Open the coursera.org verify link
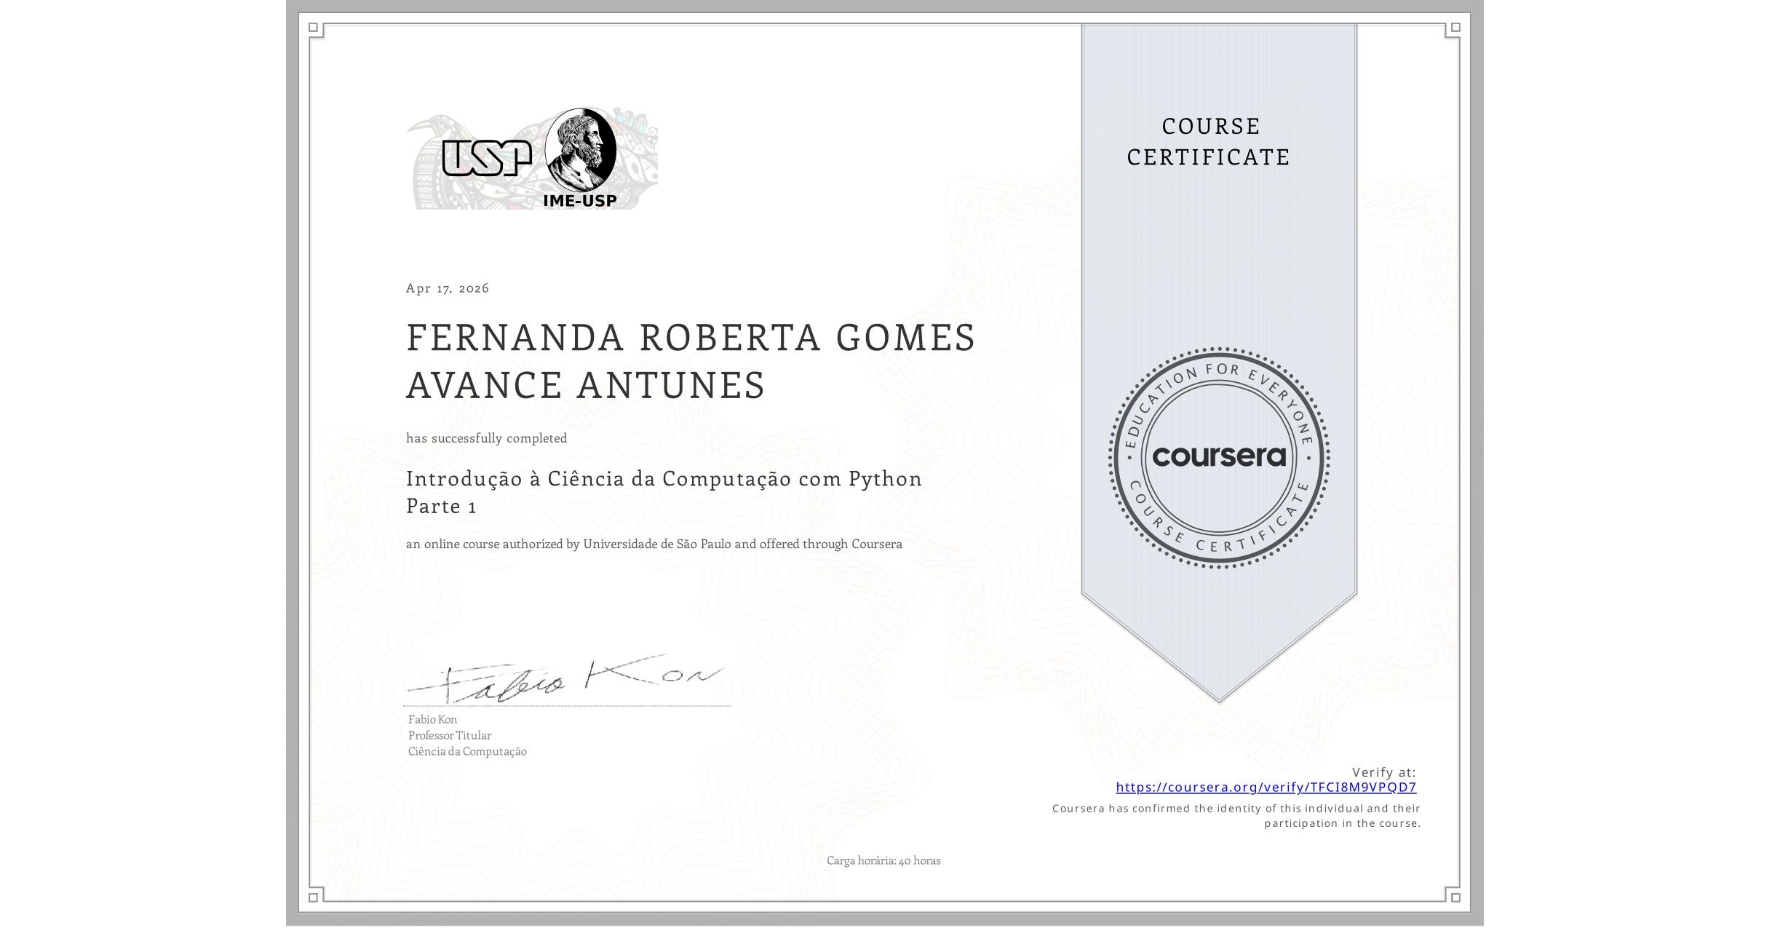This screenshot has height=928, width=1772. [x=1266, y=787]
